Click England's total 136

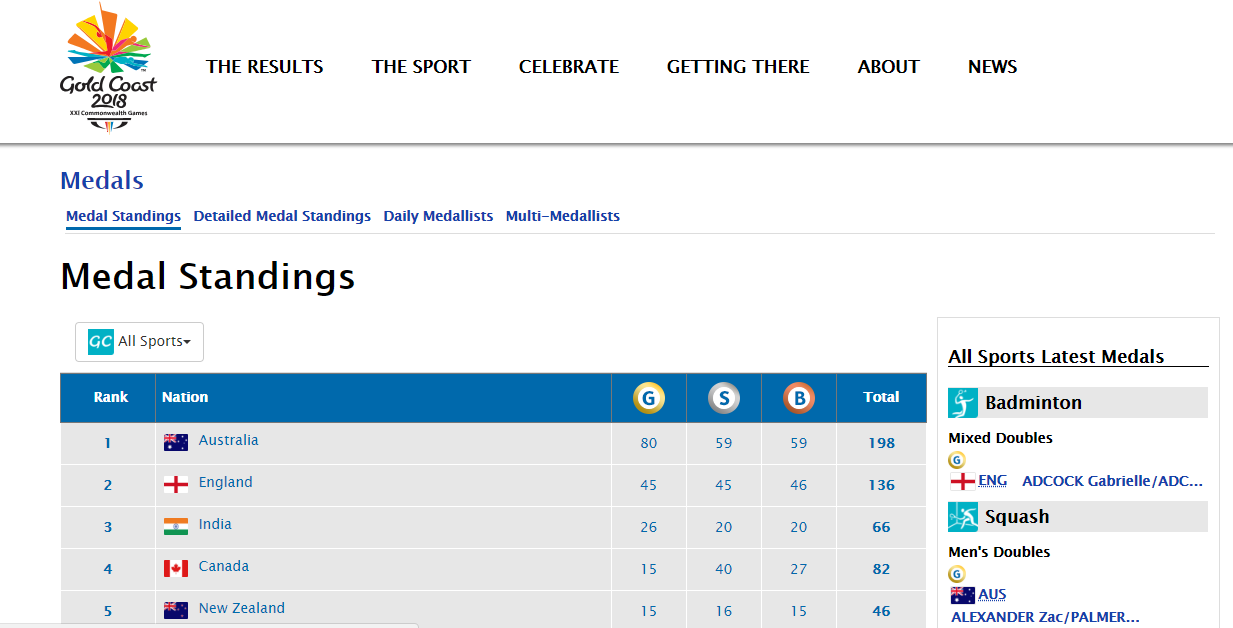(881, 485)
